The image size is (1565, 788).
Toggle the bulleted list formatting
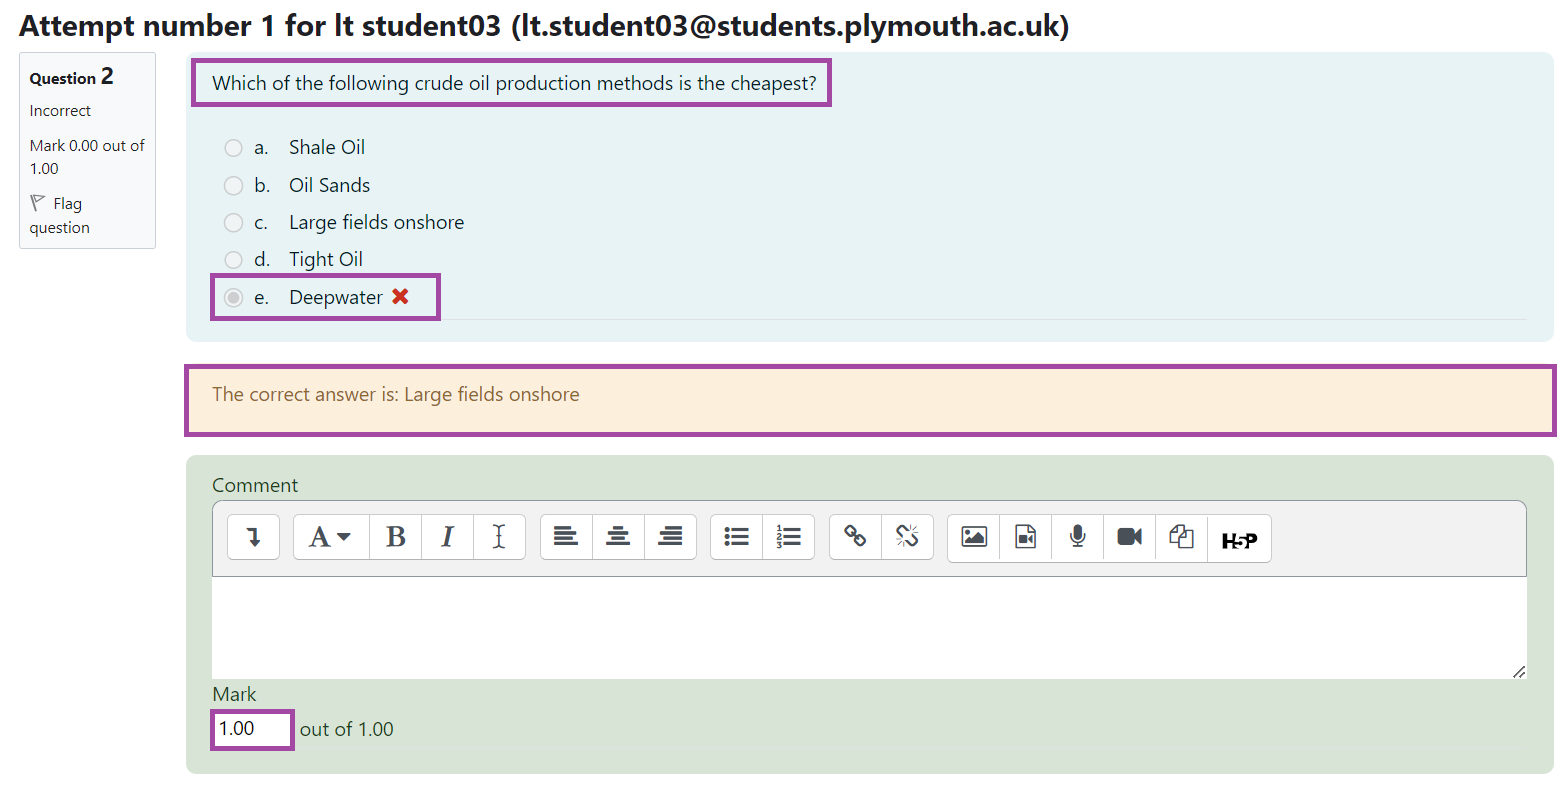[736, 537]
